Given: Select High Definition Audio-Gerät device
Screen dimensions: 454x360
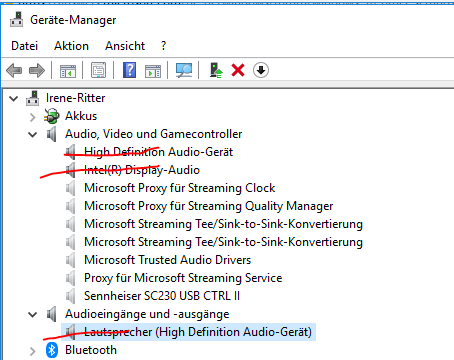Looking at the screenshot, I should tap(159, 152).
